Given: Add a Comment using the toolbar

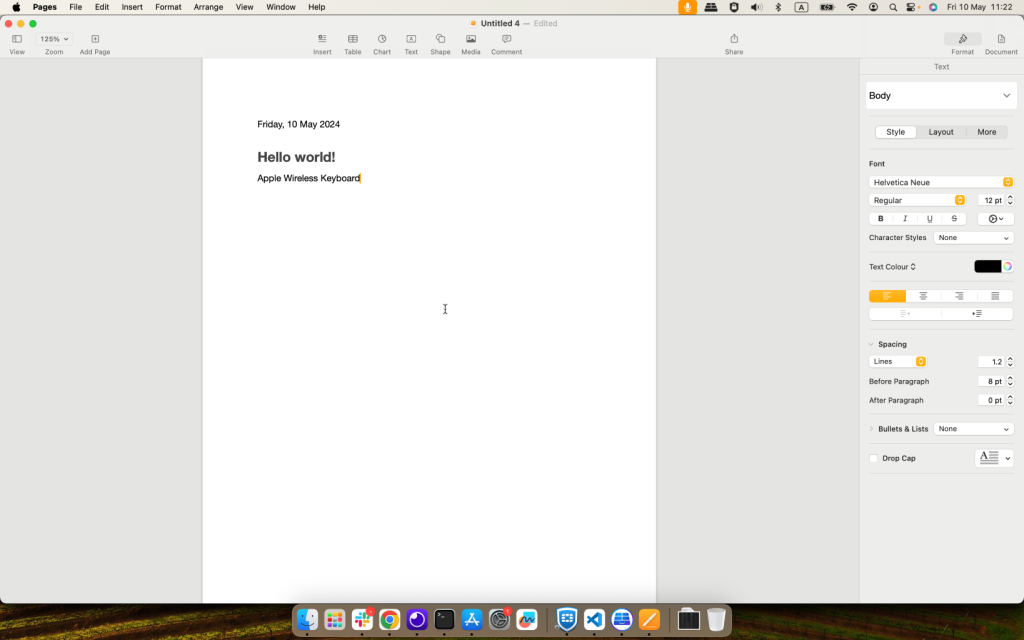Looking at the screenshot, I should point(506,40).
